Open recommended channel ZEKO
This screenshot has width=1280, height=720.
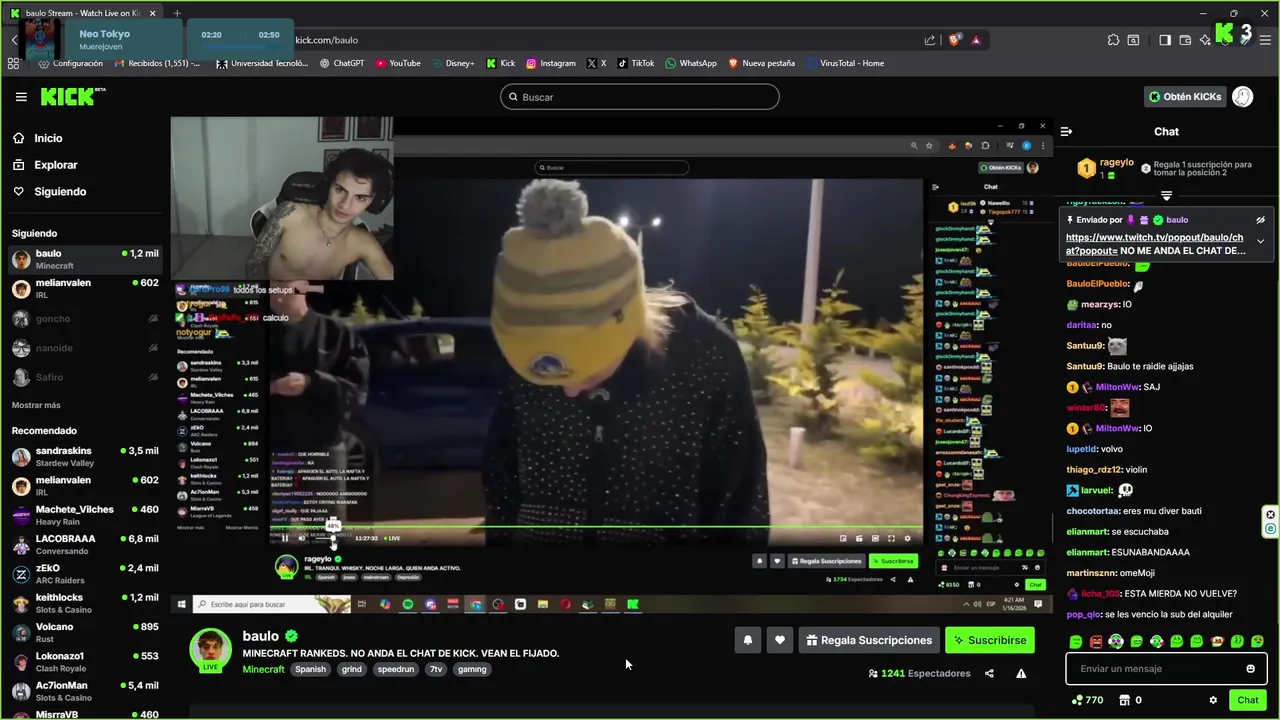(85, 574)
